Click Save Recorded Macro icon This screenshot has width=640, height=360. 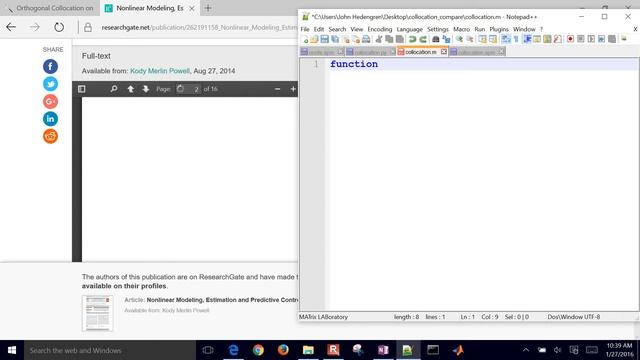[x=612, y=39]
